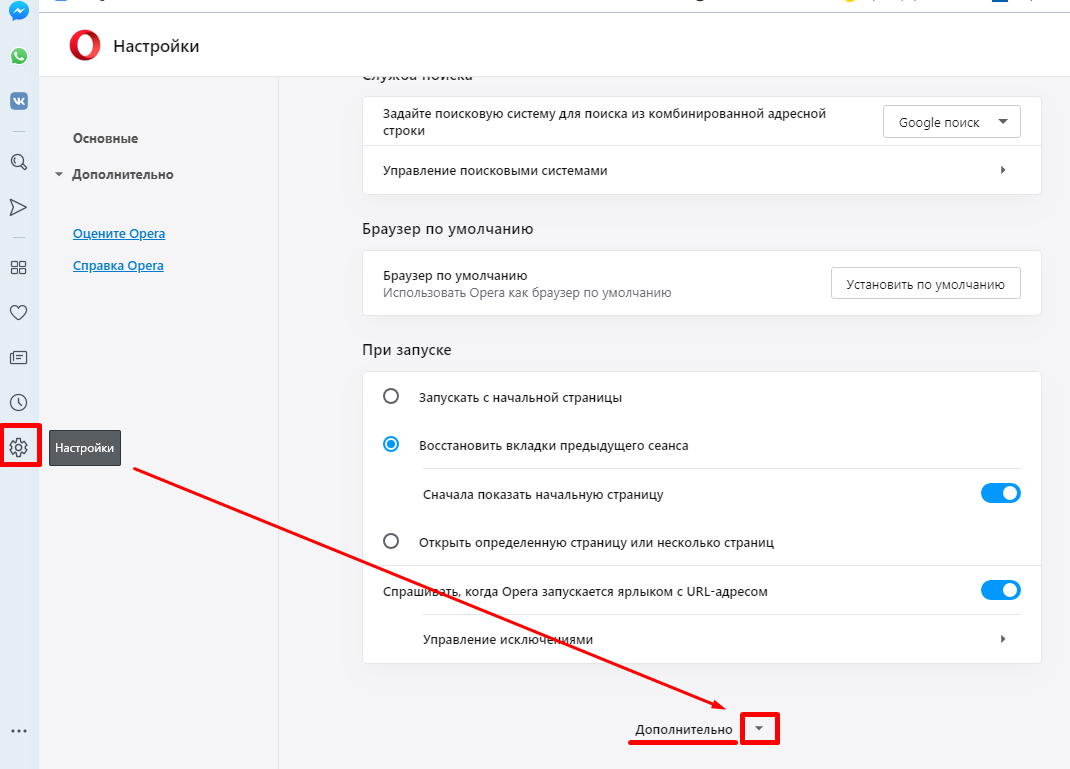
Task: Click 'Настройки' page title
Action: 156,46
